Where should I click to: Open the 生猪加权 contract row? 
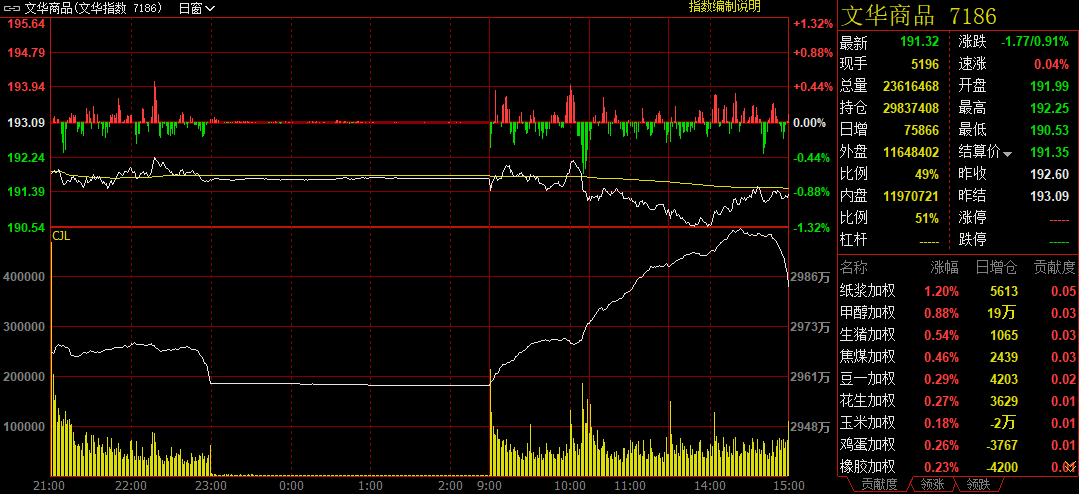(867, 335)
